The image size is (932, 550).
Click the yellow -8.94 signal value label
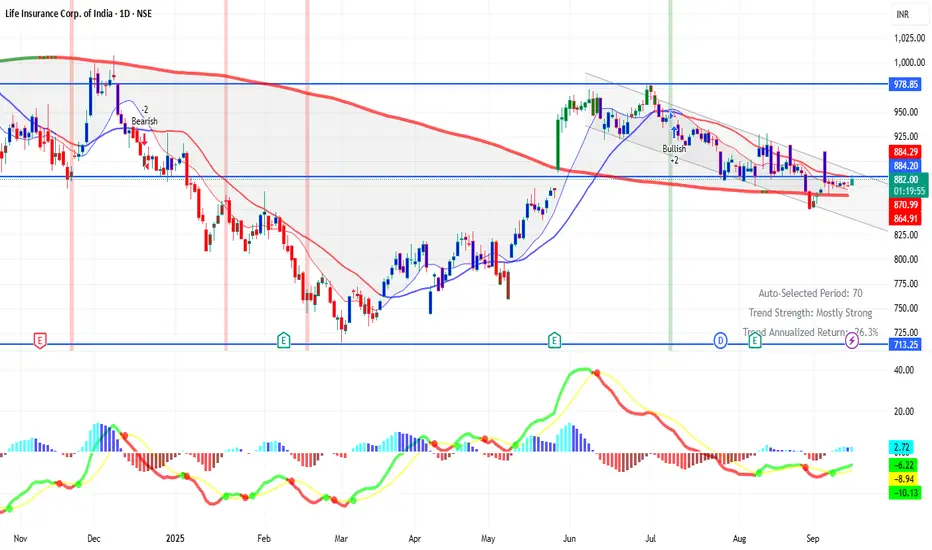(x=905, y=479)
